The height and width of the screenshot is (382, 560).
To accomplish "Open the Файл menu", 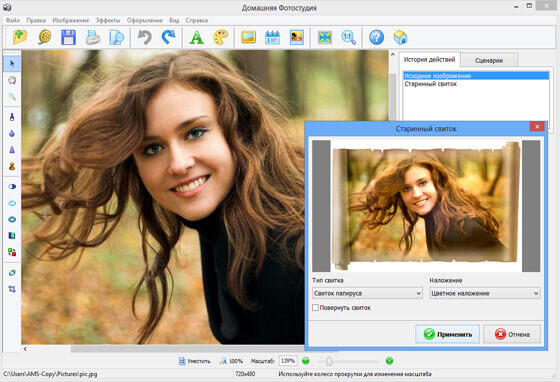I will 13,20.
